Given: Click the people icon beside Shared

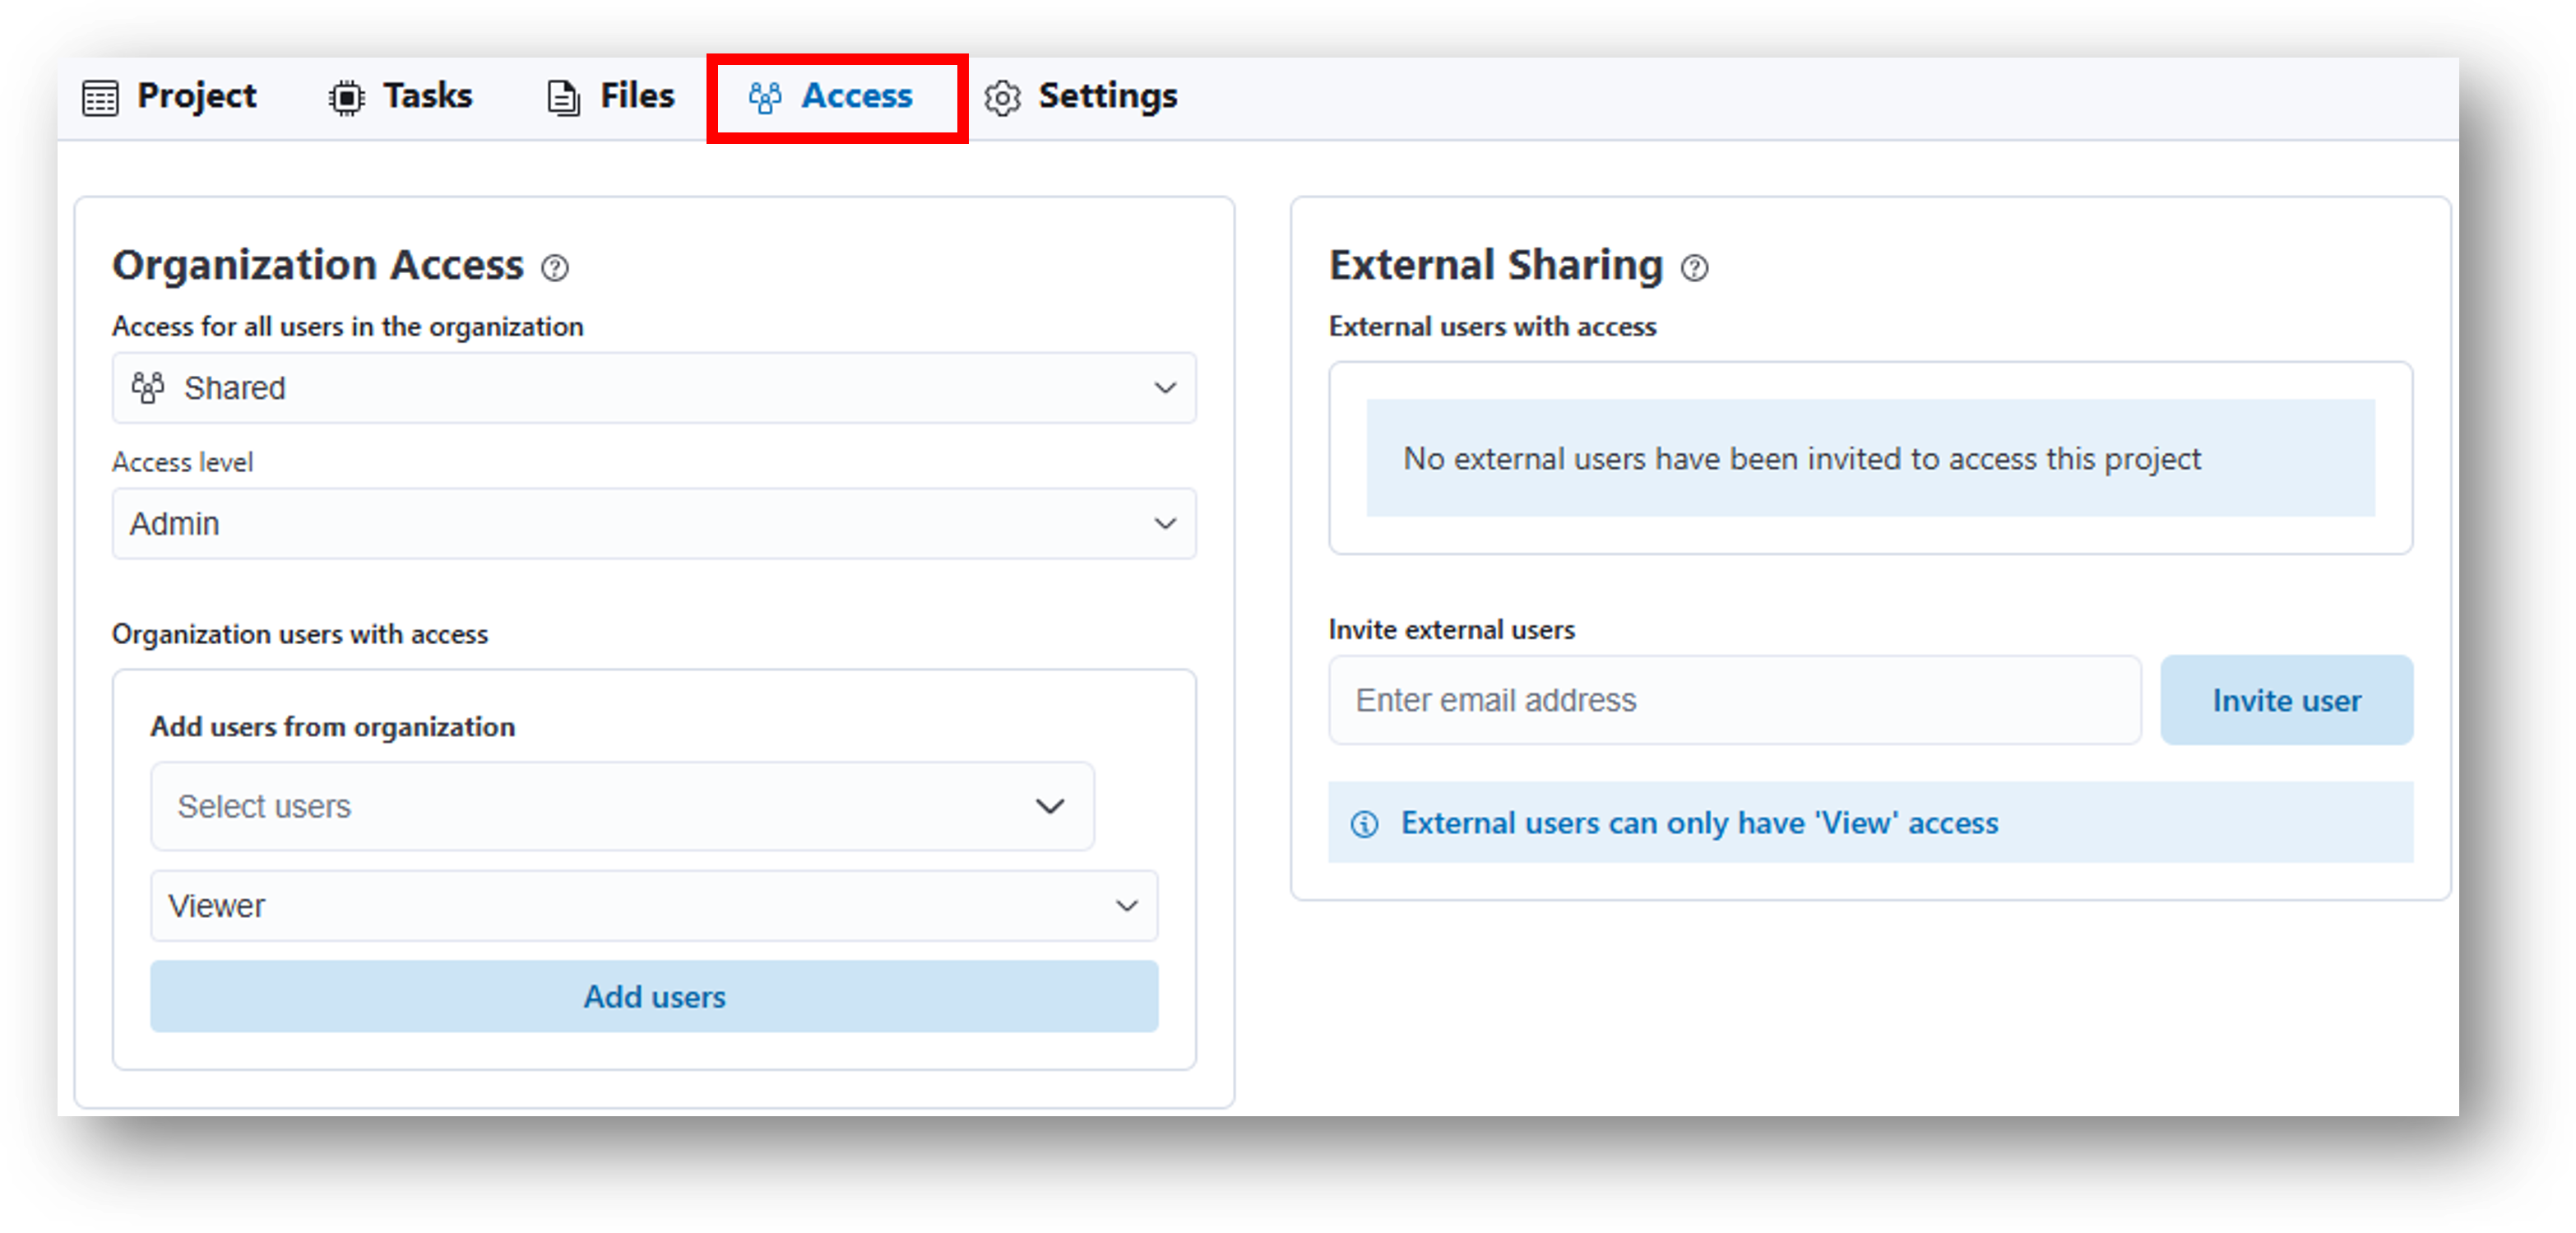Looking at the screenshot, I should click(x=148, y=387).
